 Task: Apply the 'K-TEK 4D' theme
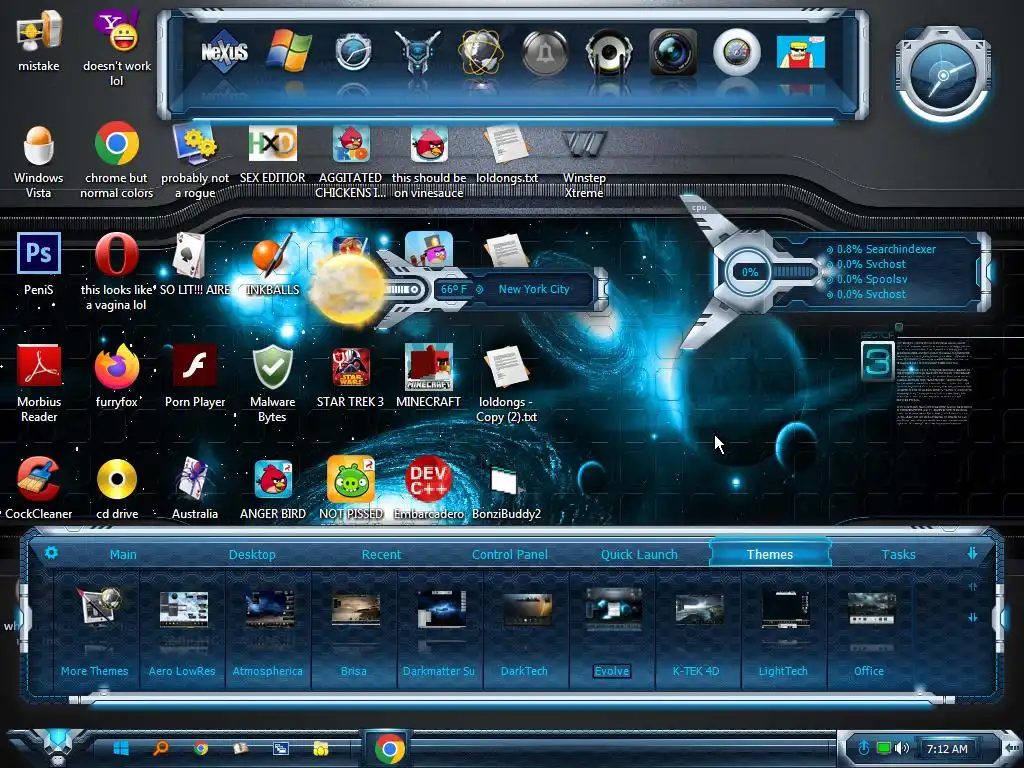(696, 631)
